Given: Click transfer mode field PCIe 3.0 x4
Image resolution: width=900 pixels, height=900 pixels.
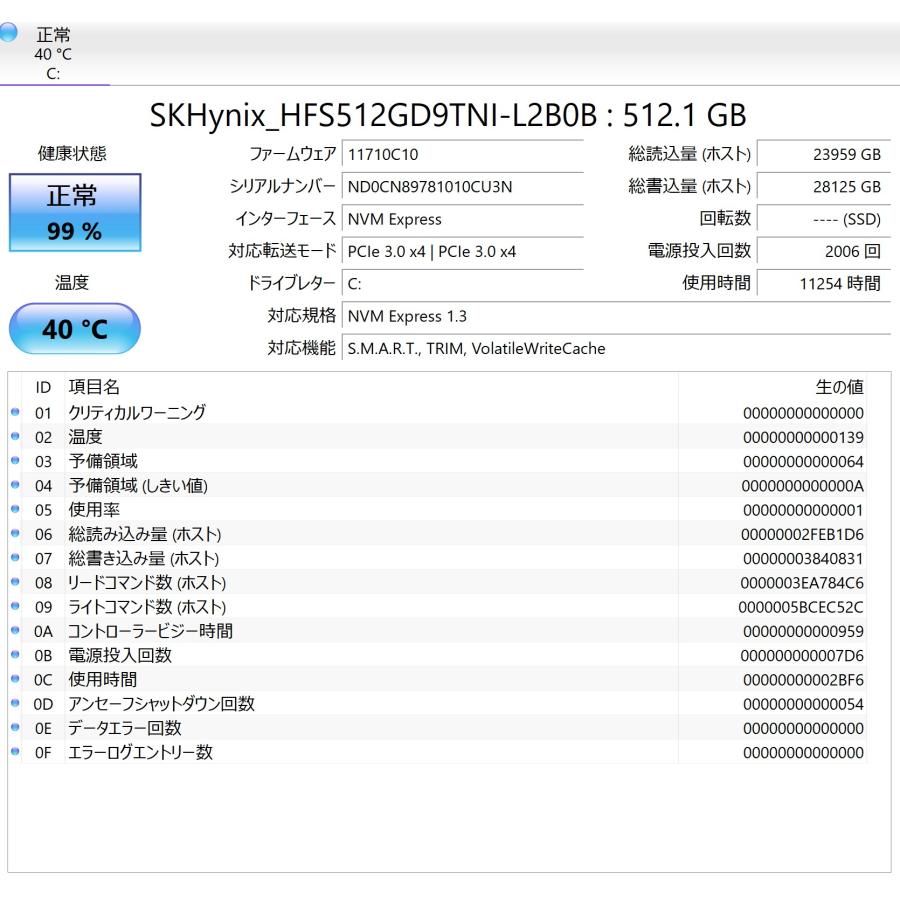Looking at the screenshot, I should [463, 251].
